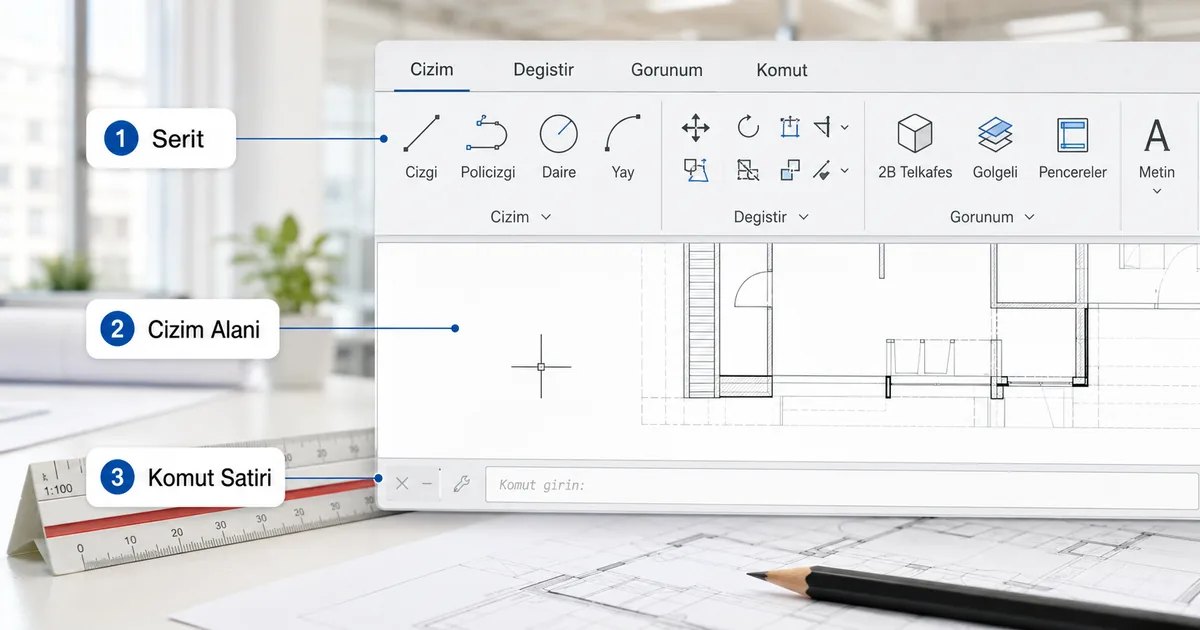Expand the Cizim panel chevron
Screen dimensions: 1200x630
point(546,217)
